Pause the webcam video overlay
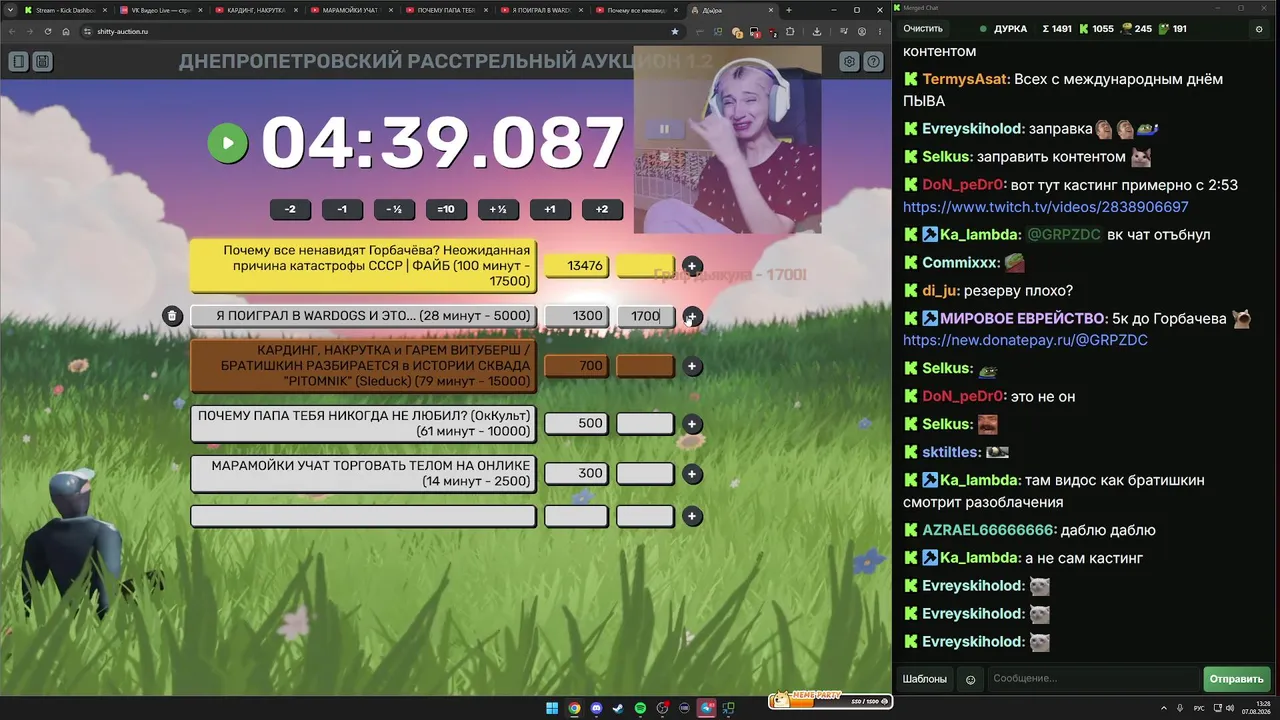The width and height of the screenshot is (1280, 720). [664, 128]
